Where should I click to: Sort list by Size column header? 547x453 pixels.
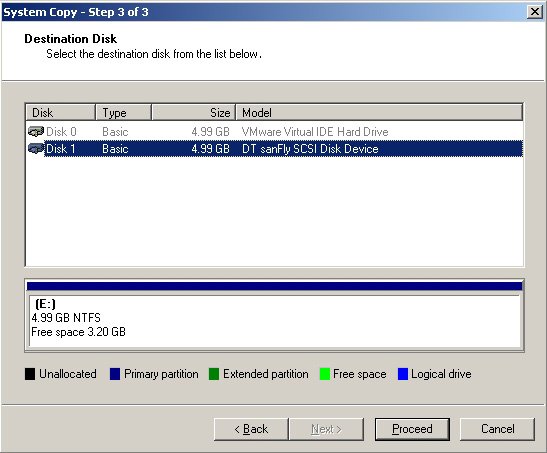tap(194, 112)
